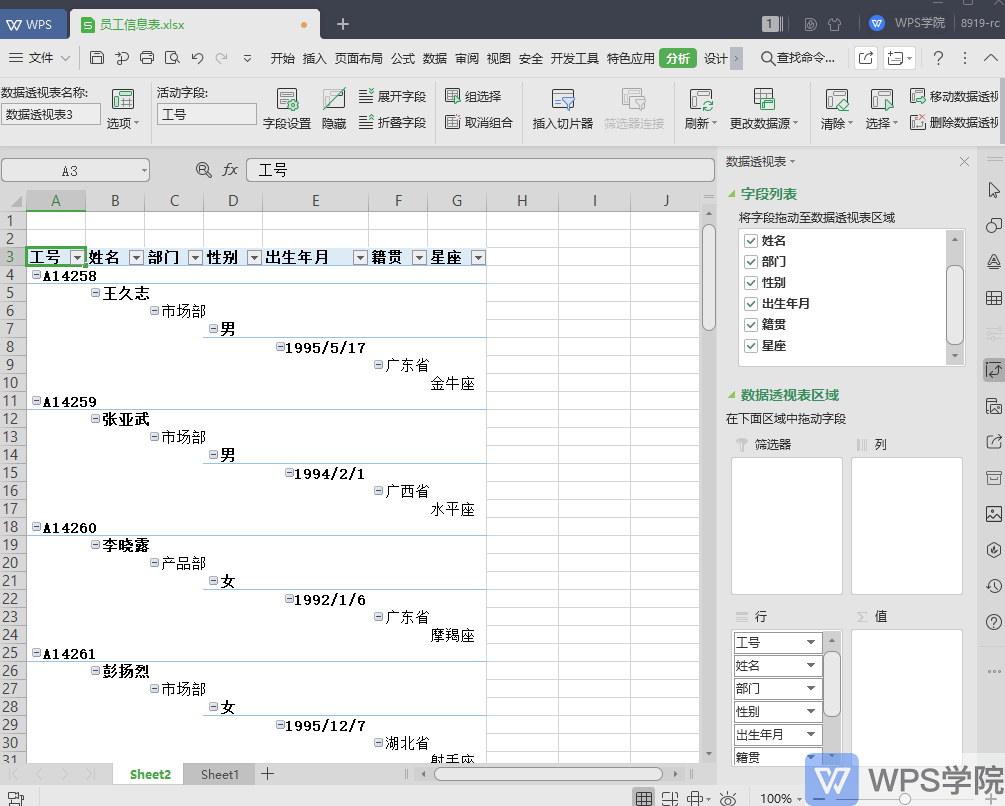Screen dimensions: 1005x806
Task: Click Change Data Source (更改数据源)
Action: 764,110
